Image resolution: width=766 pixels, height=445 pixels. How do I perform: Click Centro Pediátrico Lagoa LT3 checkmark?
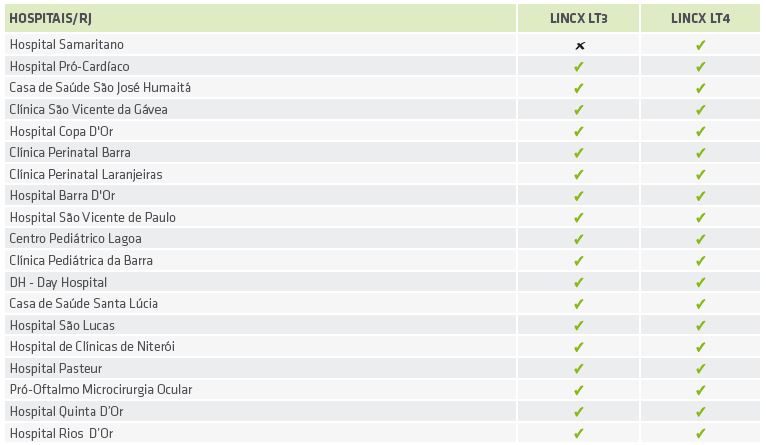coord(579,239)
